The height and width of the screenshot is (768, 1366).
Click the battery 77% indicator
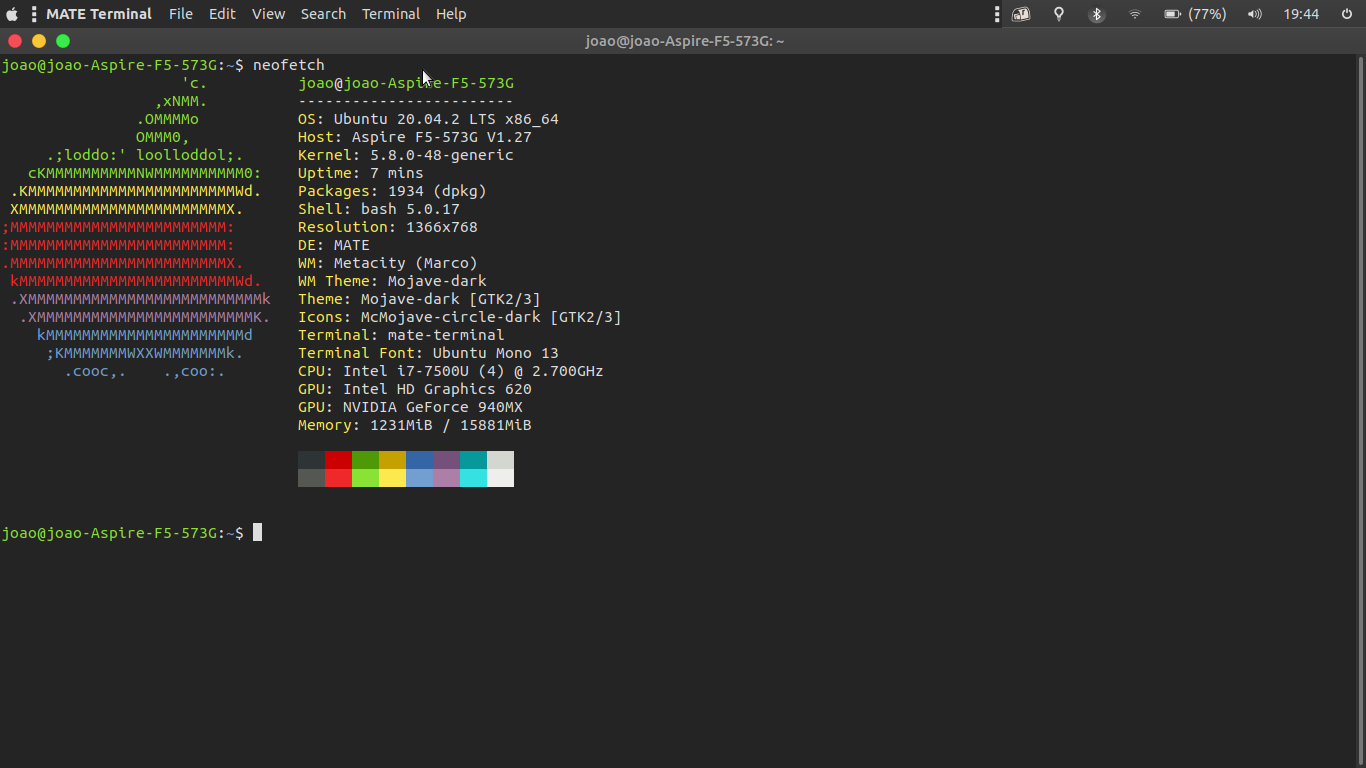point(1195,14)
